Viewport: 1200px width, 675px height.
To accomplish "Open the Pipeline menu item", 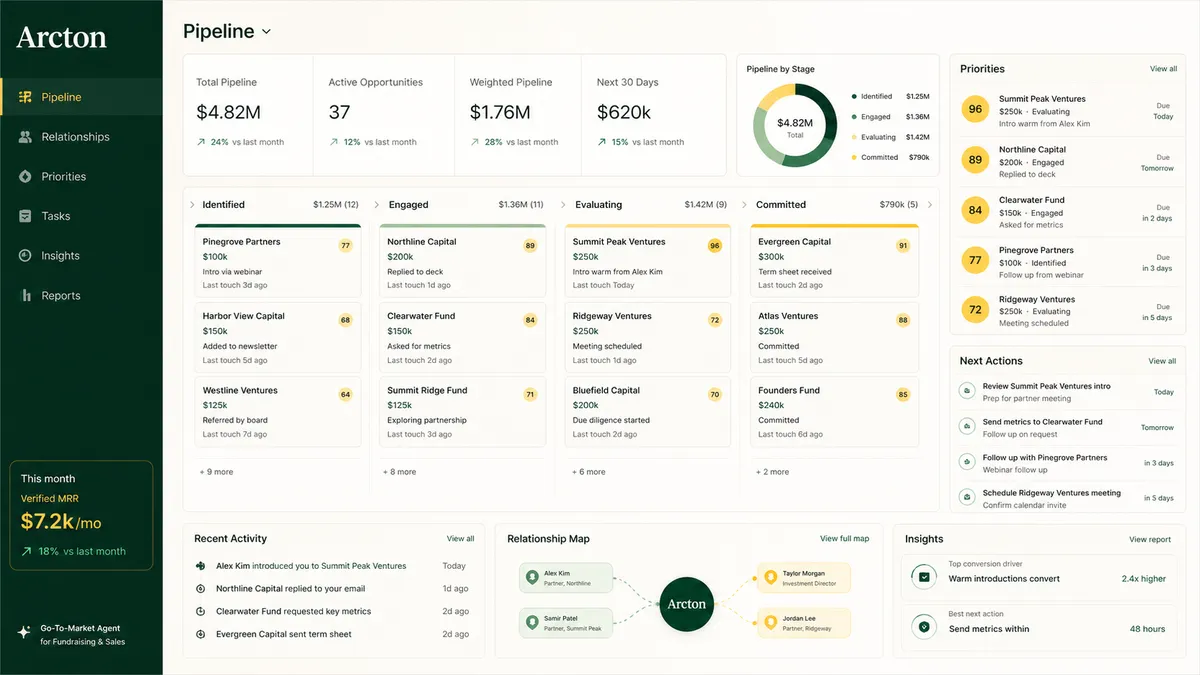I will [81, 97].
